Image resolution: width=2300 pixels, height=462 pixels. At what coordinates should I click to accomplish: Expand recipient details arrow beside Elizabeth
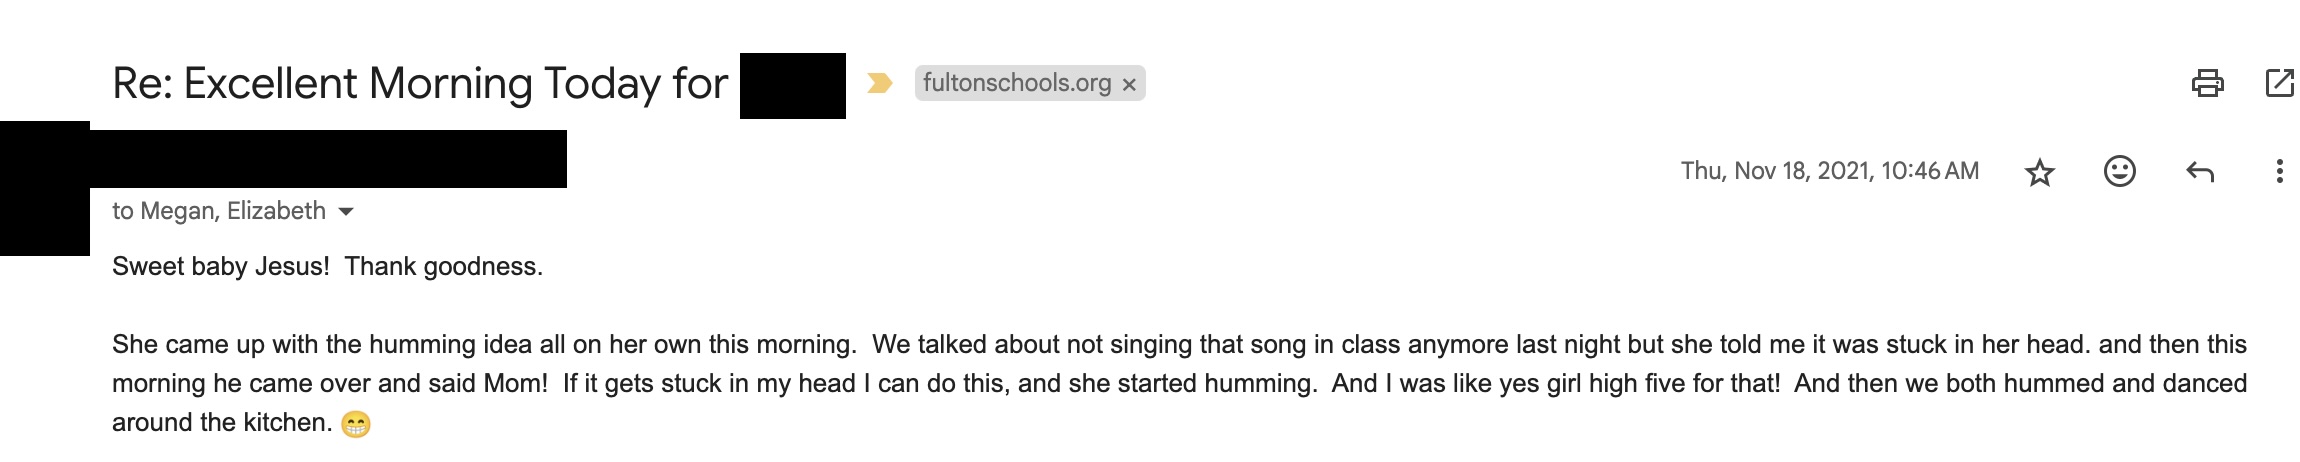point(346,211)
